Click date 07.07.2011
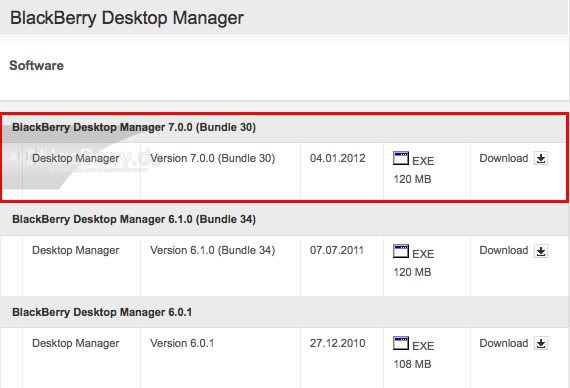 click(x=337, y=250)
